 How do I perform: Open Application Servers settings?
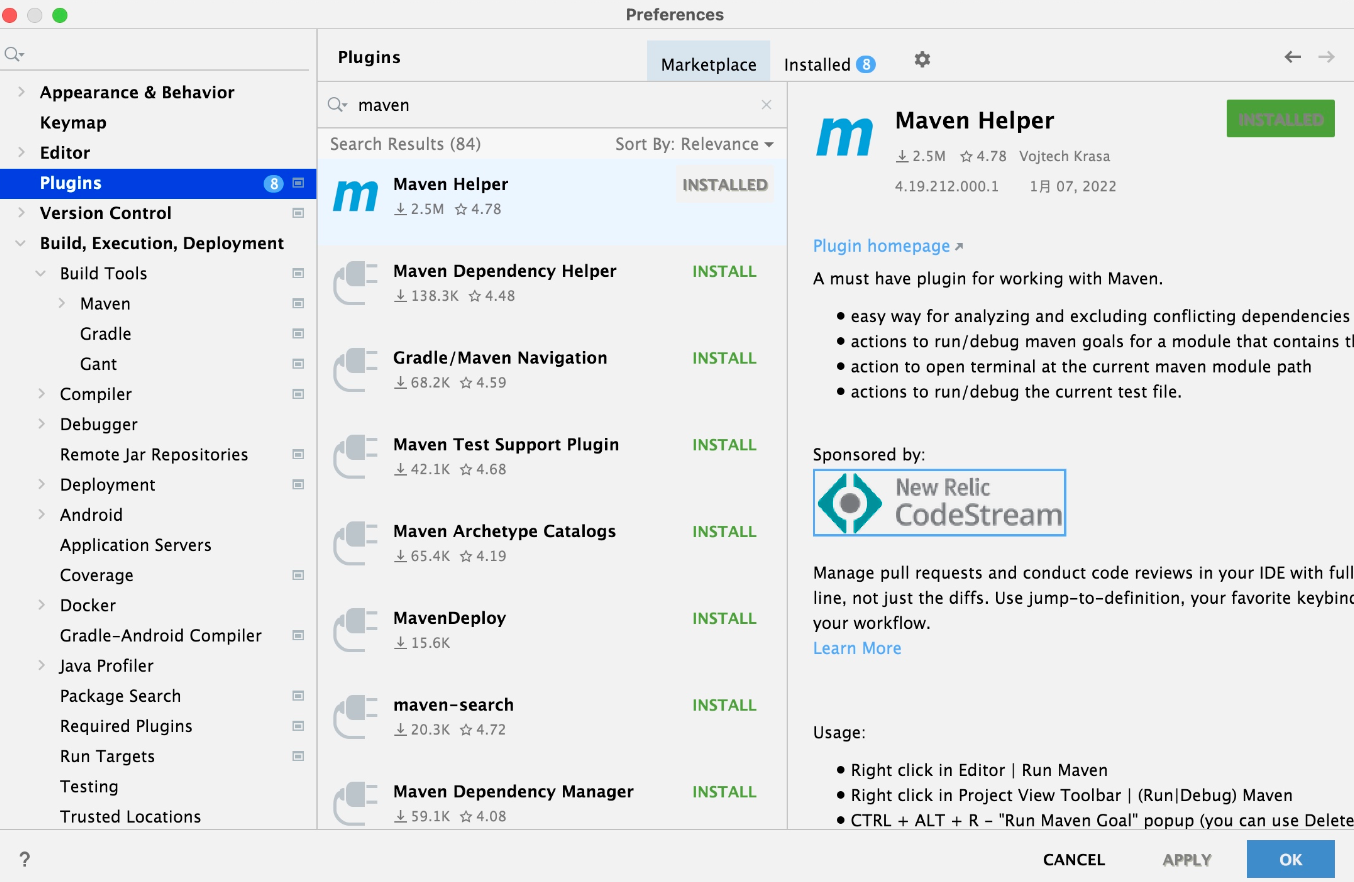(136, 545)
